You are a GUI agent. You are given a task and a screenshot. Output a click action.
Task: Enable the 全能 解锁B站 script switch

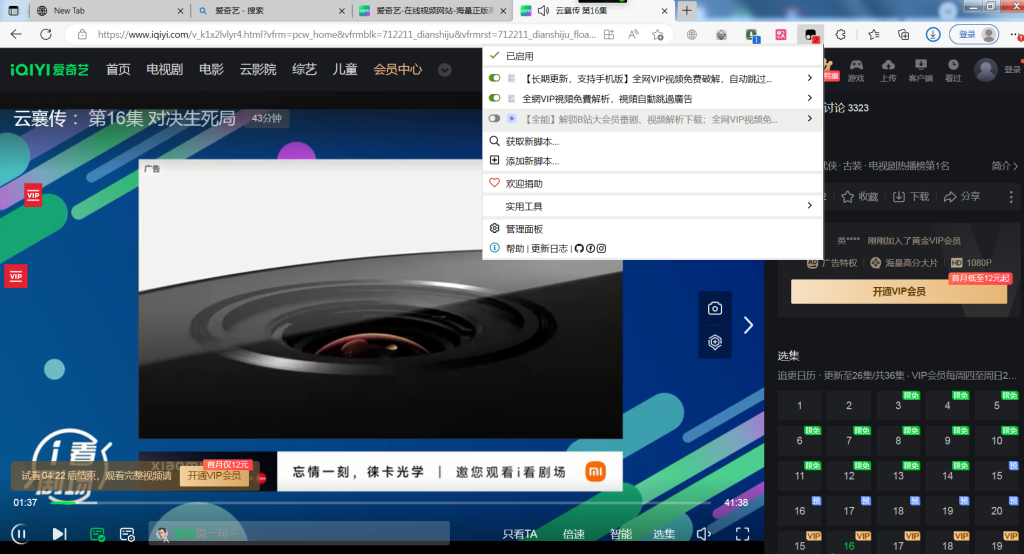point(494,118)
